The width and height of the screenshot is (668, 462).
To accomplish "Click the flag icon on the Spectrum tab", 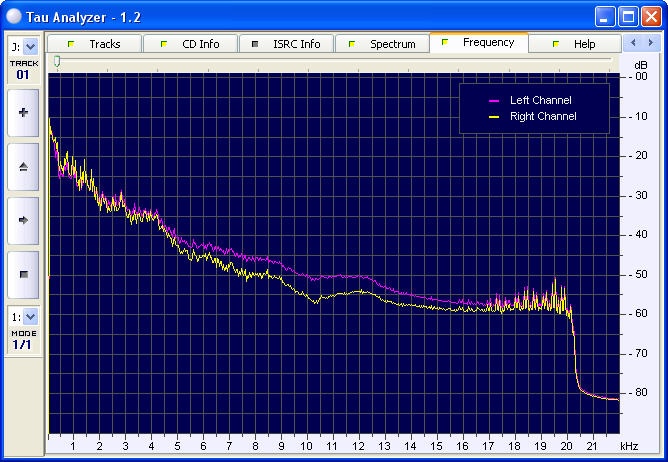I will coord(351,44).
